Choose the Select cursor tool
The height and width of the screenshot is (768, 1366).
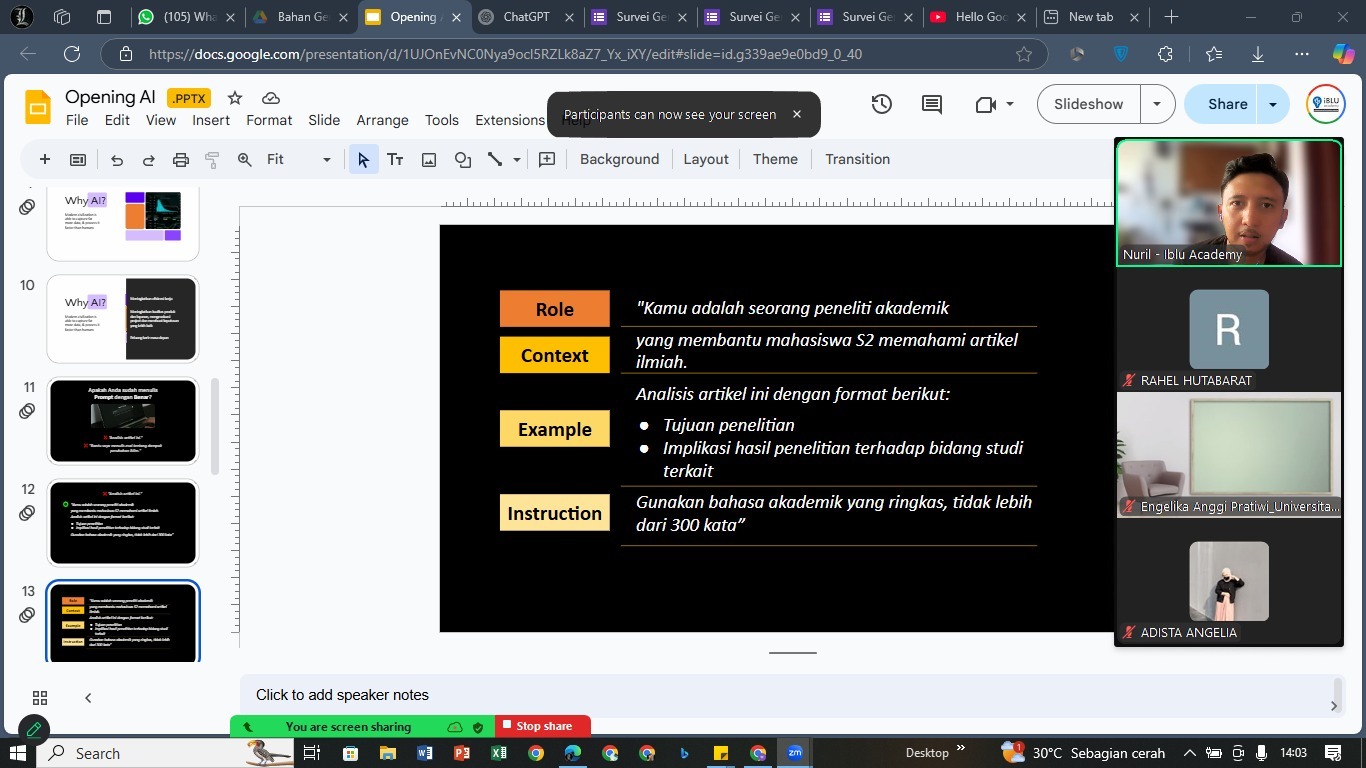(x=363, y=160)
